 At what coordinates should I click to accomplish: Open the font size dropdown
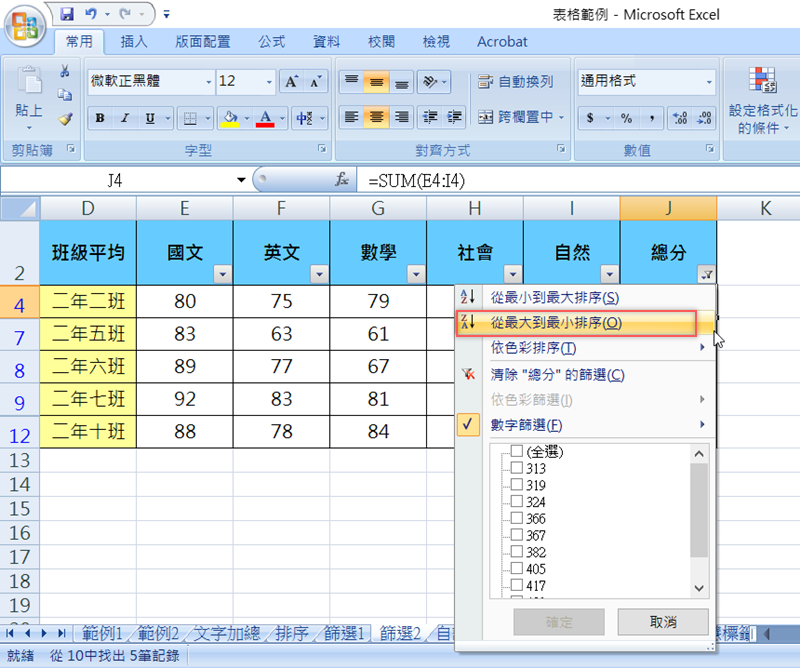[268, 82]
